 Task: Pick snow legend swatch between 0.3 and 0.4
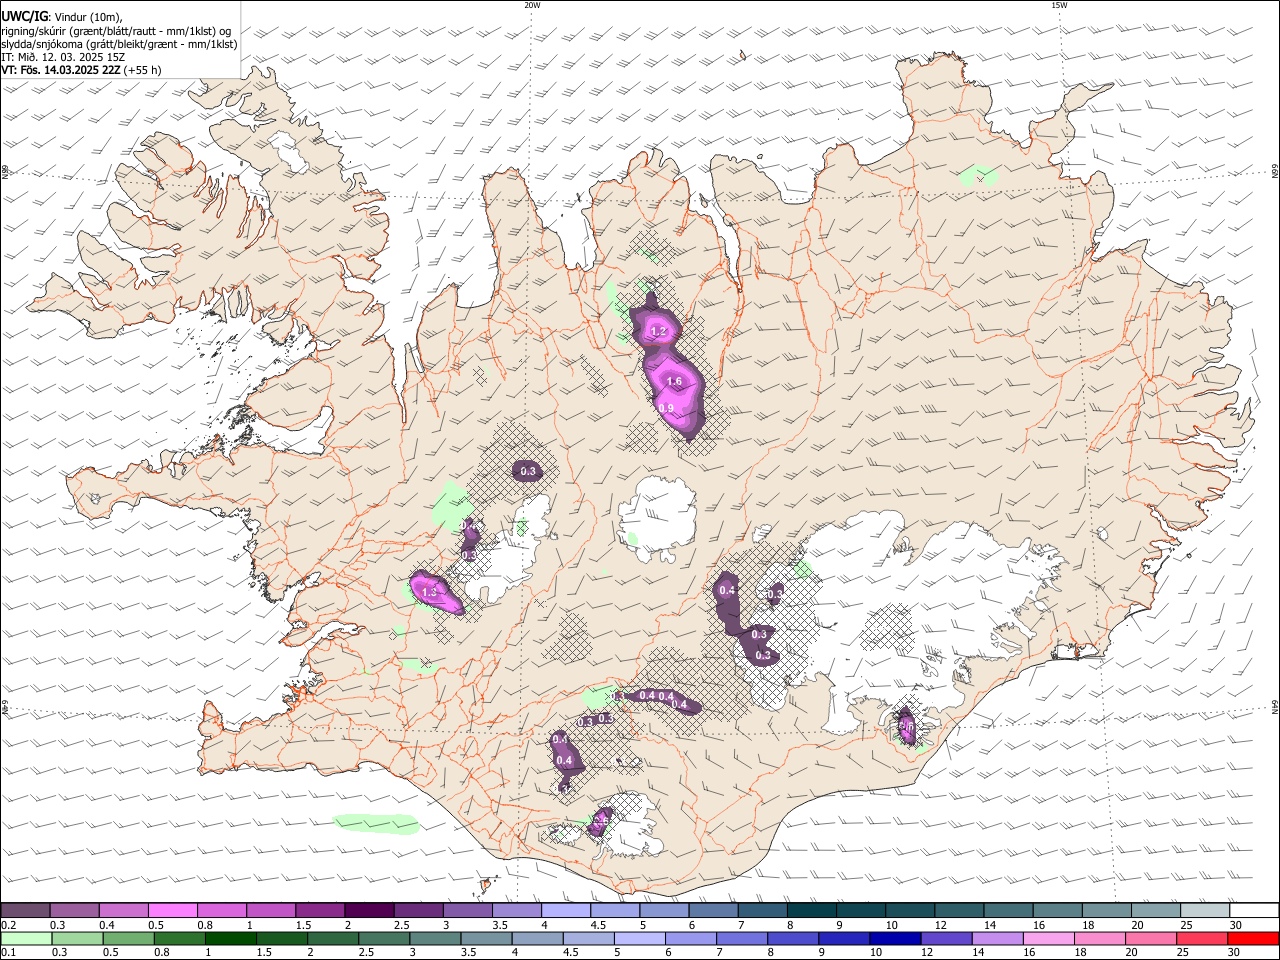[x=73, y=910]
